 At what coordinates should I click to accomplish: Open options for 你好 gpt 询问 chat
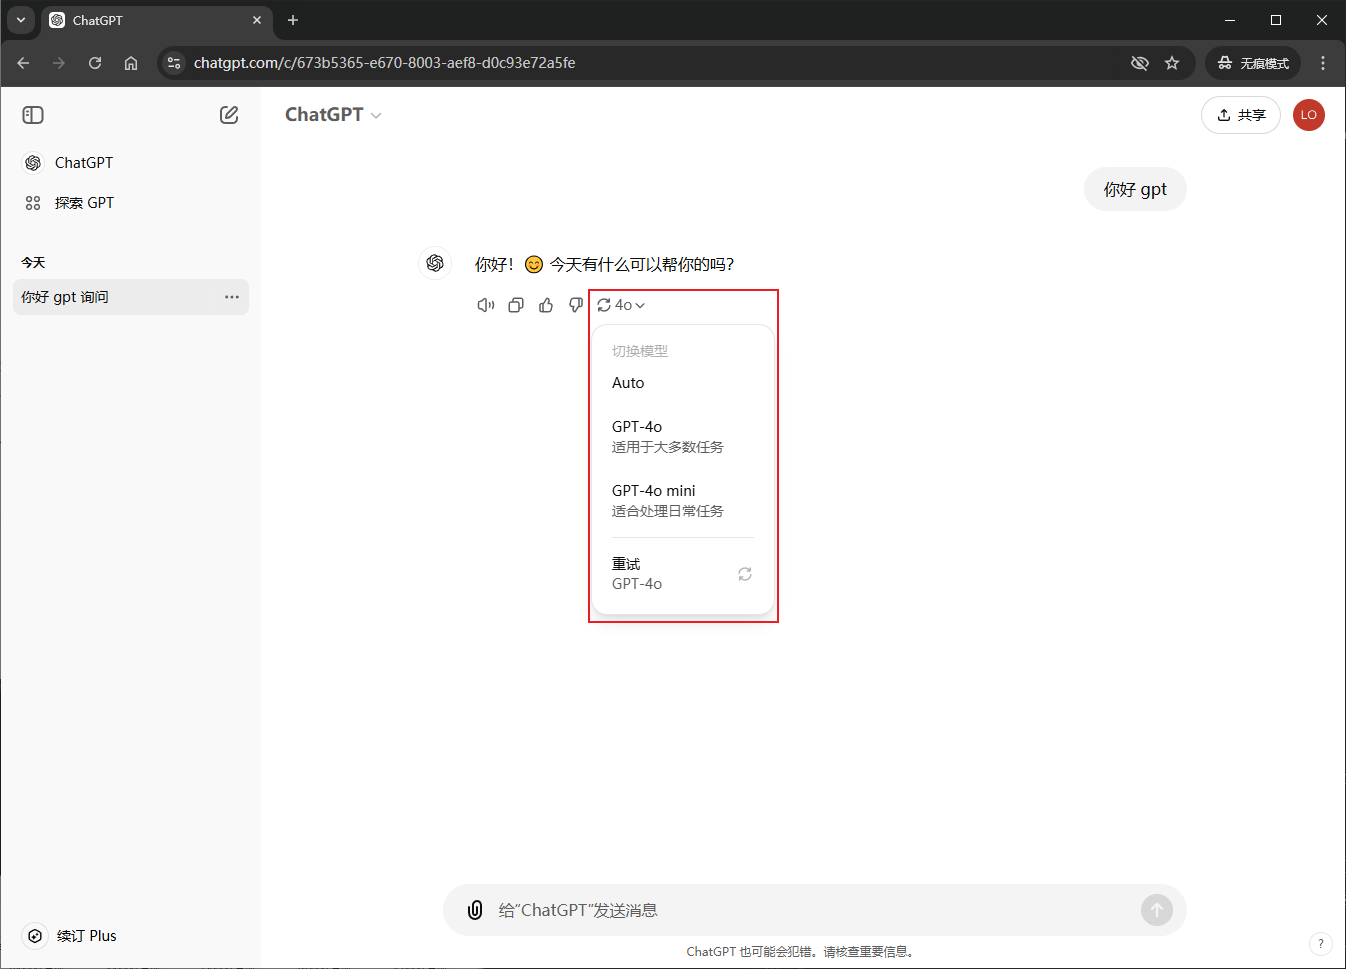point(232,297)
